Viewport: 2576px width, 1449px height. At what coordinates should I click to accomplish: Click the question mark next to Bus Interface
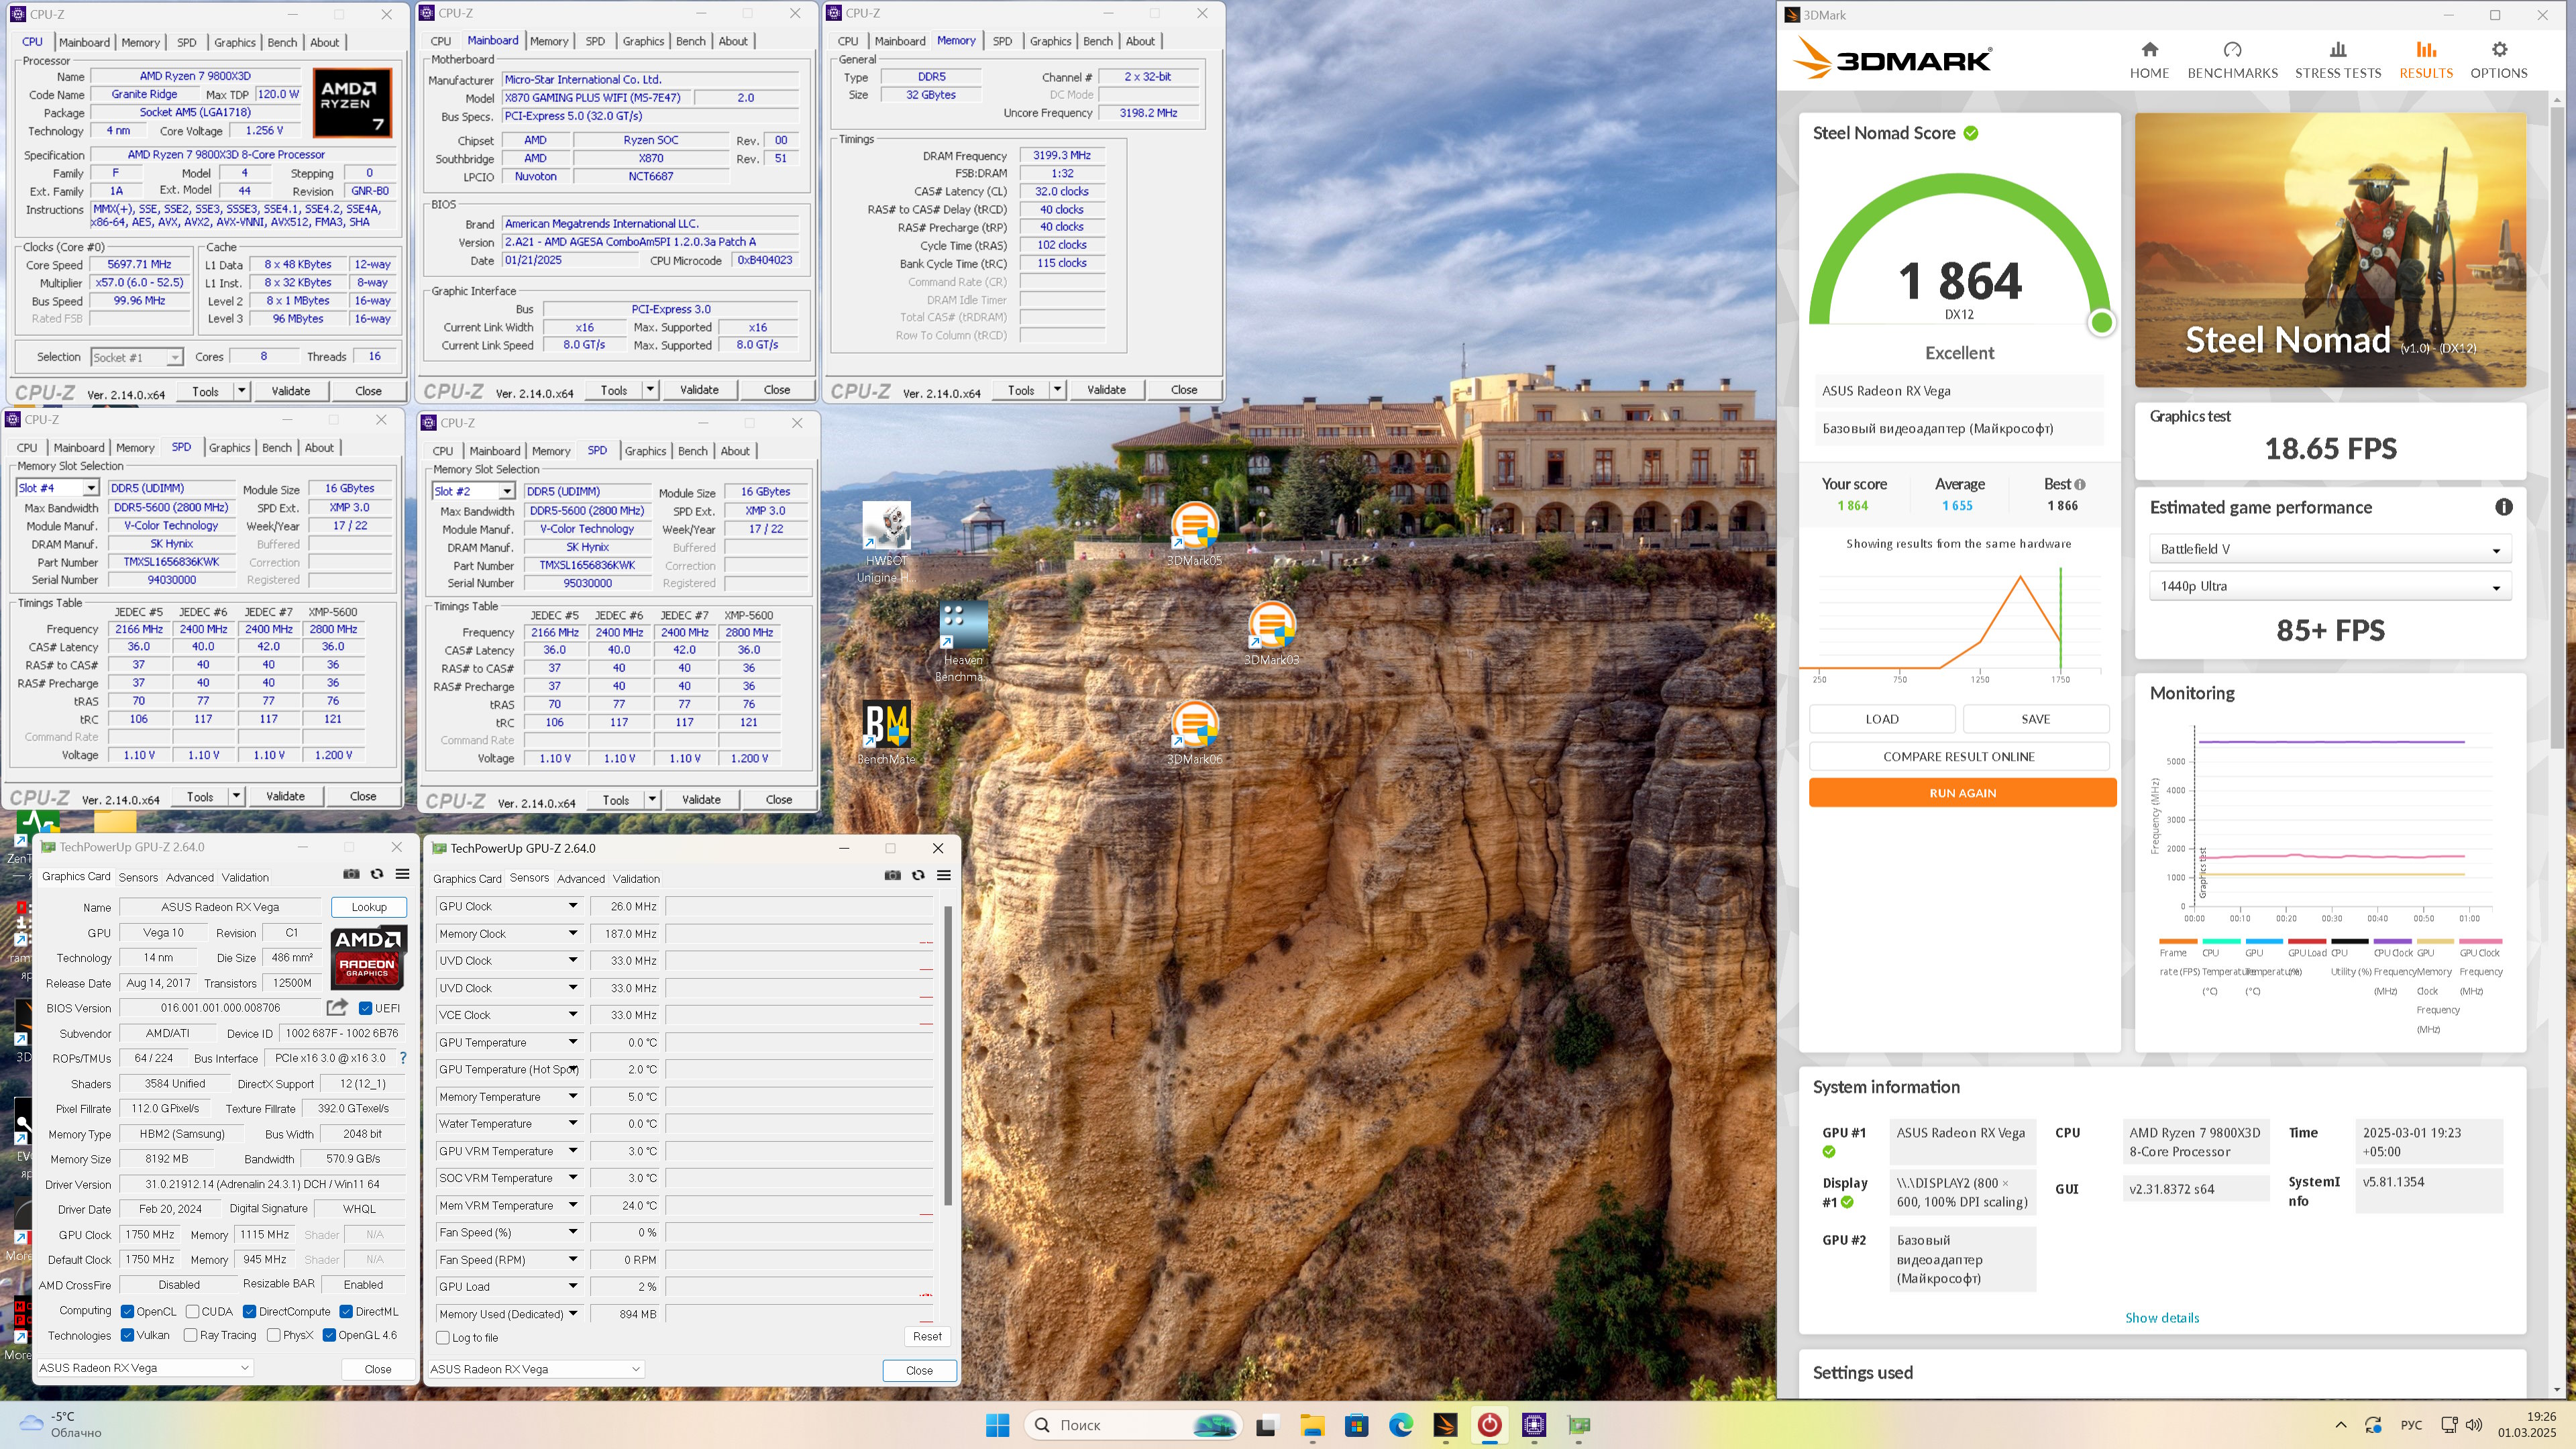coord(403,1058)
